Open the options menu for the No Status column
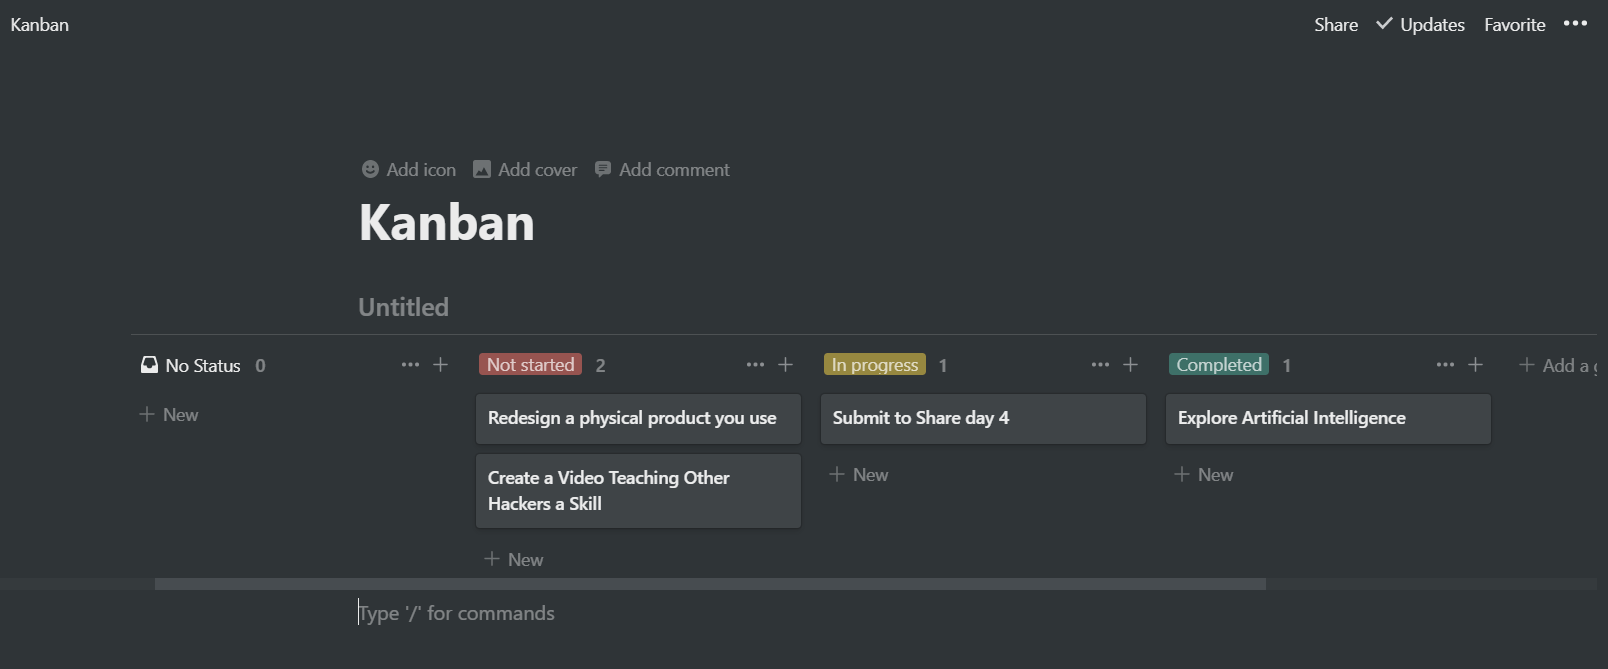Screen dimensions: 1608x669 click(x=410, y=364)
